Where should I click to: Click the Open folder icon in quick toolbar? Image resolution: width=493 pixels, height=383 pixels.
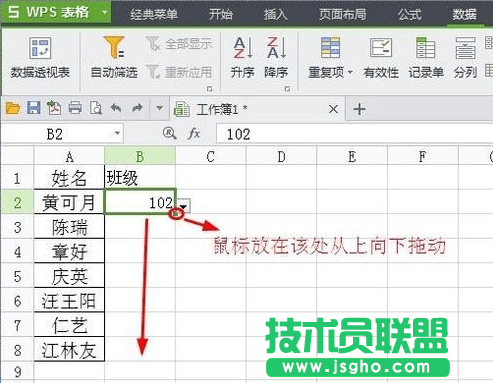pos(13,108)
